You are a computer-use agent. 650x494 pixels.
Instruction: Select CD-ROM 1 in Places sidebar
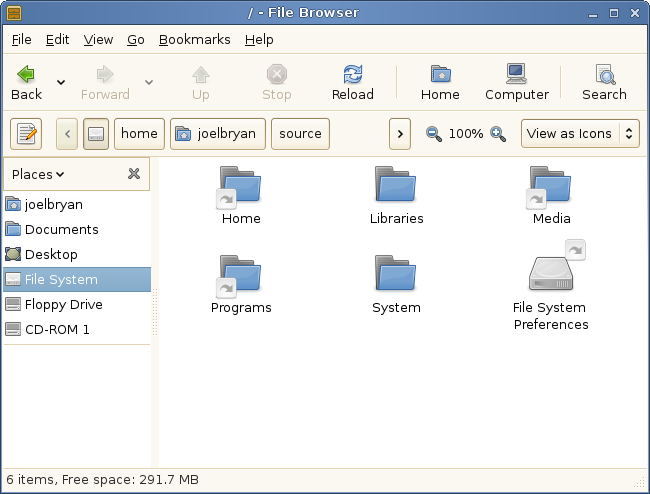point(77,329)
